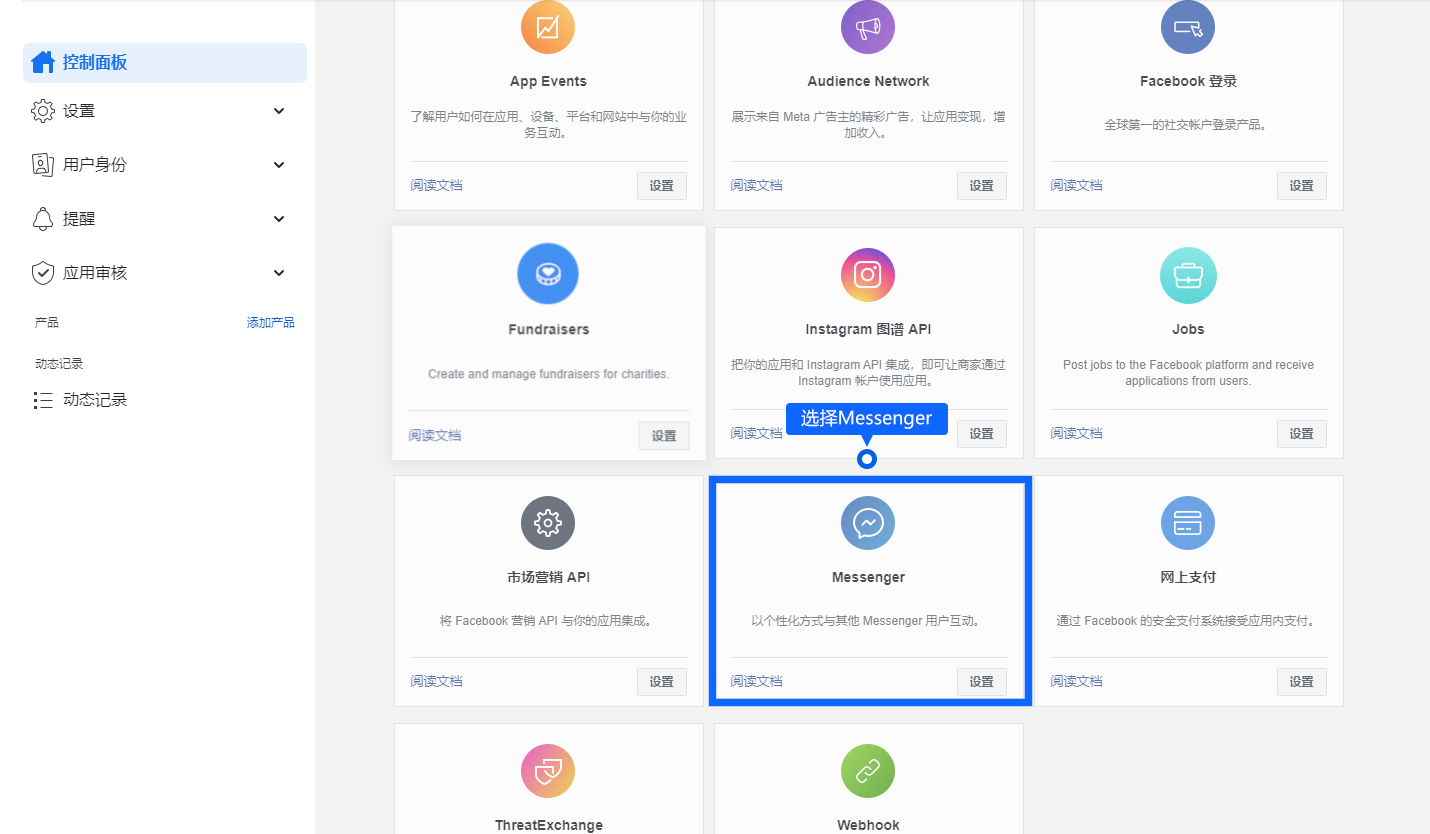Click the Webhook link icon

pyautogui.click(x=868, y=771)
